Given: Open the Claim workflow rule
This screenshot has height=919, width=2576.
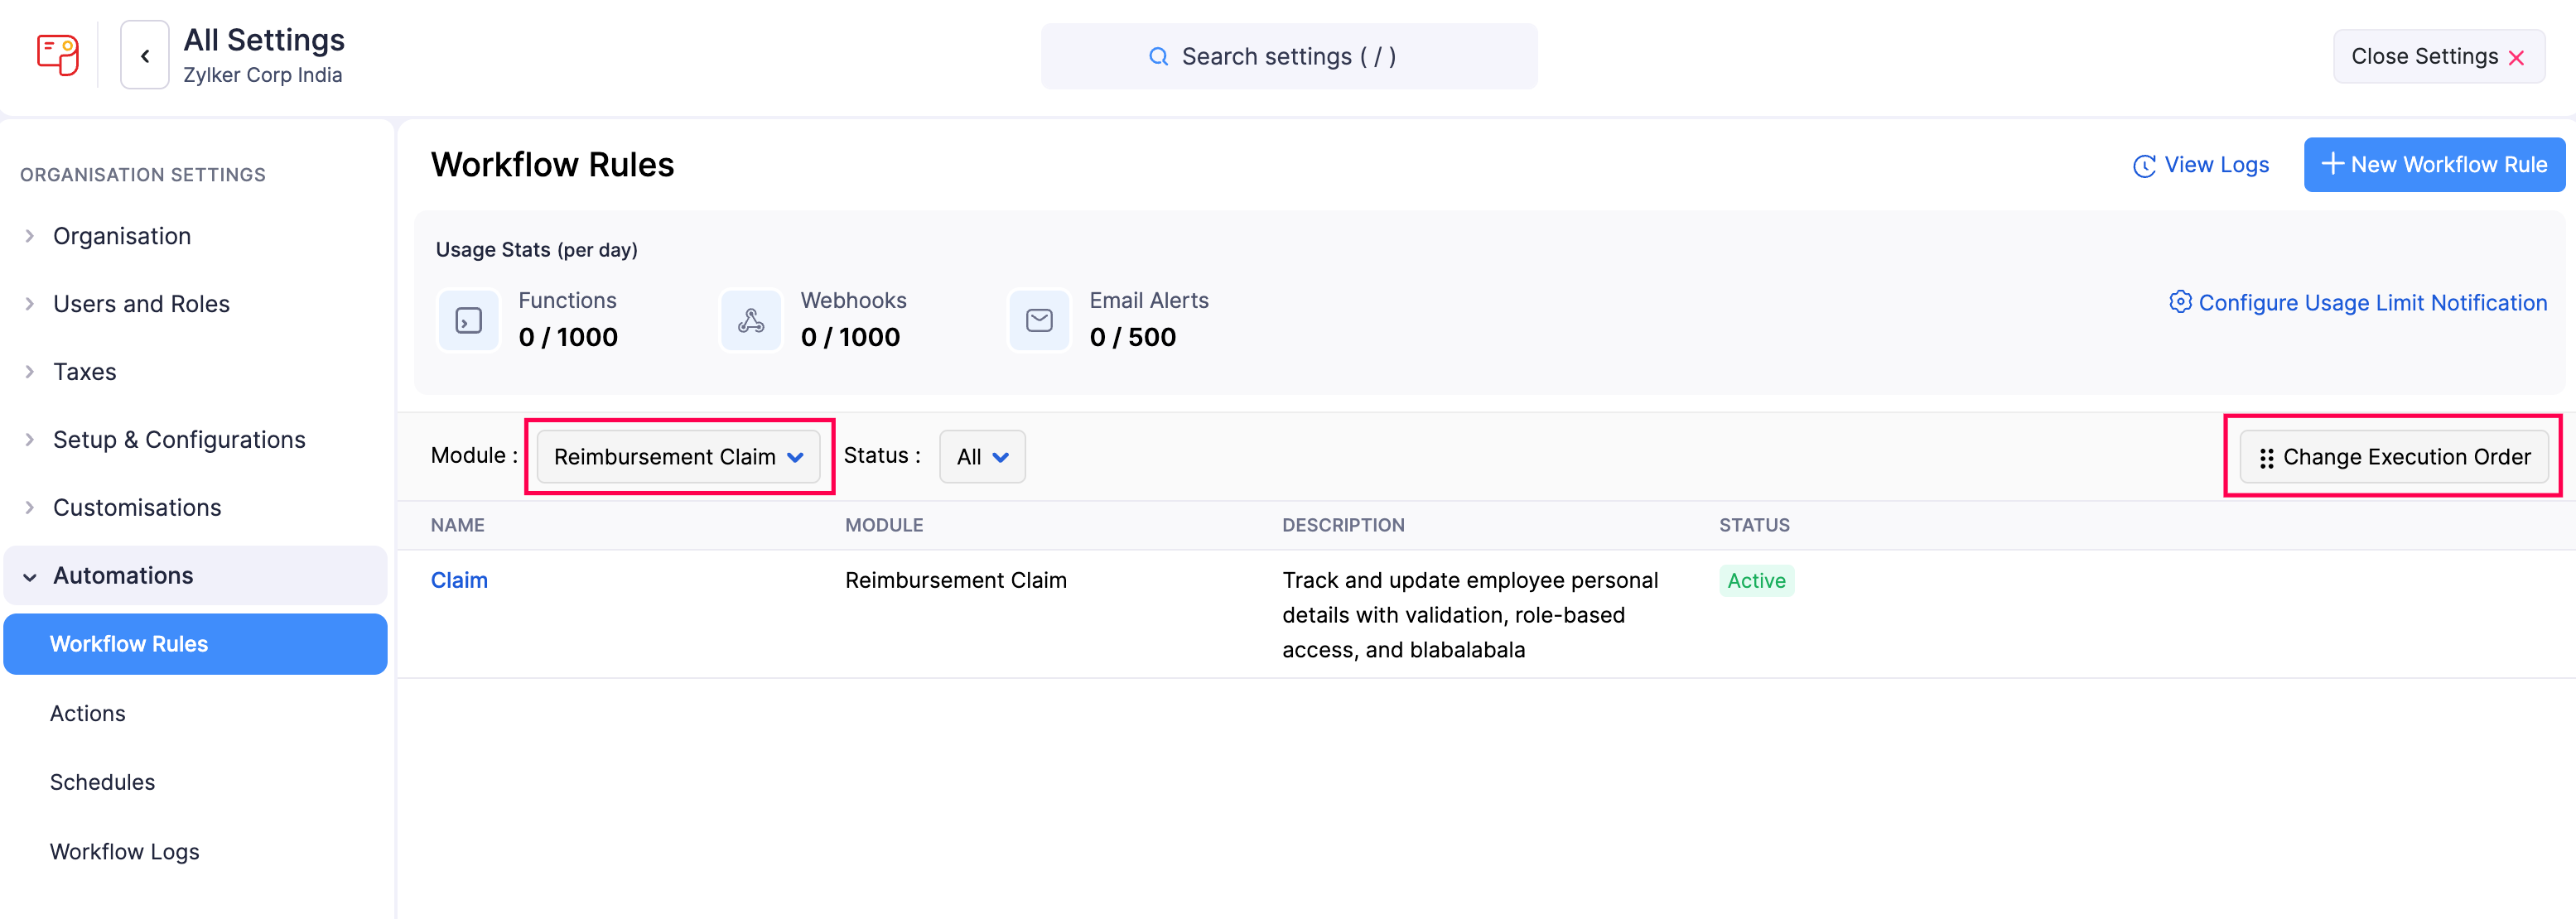Looking at the screenshot, I should 459,580.
